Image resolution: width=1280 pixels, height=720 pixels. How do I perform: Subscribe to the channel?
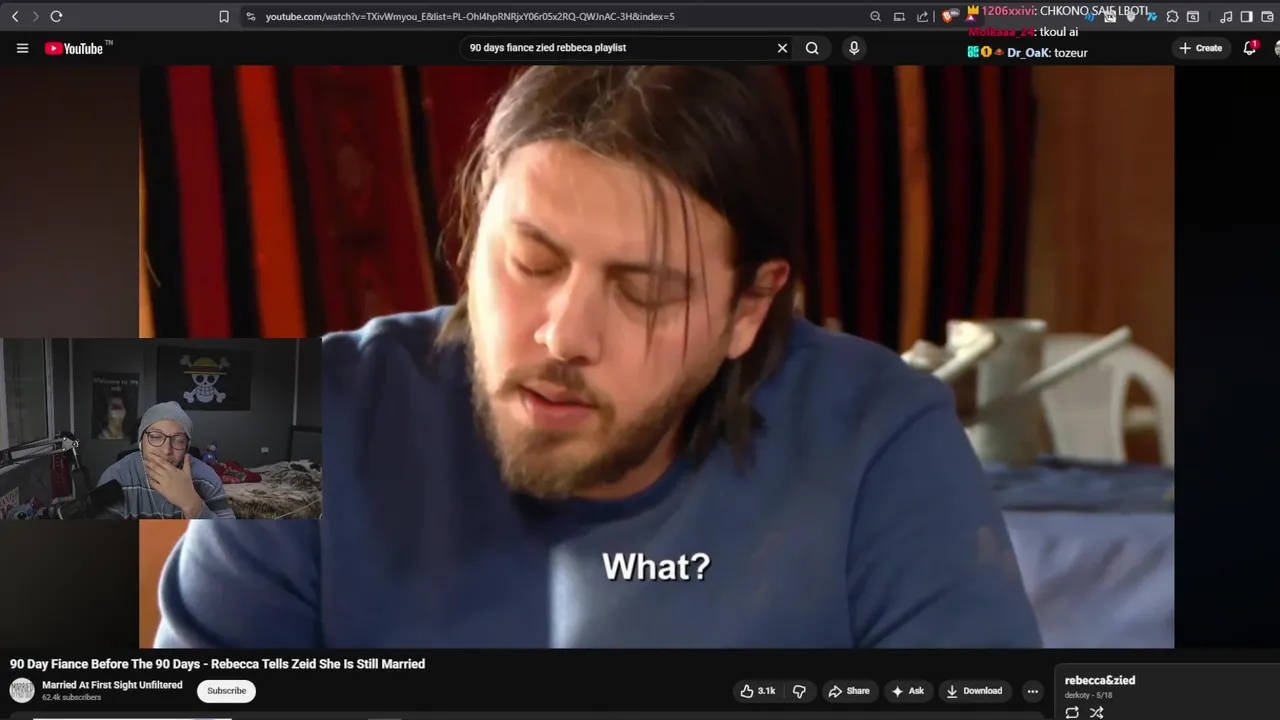coord(226,691)
